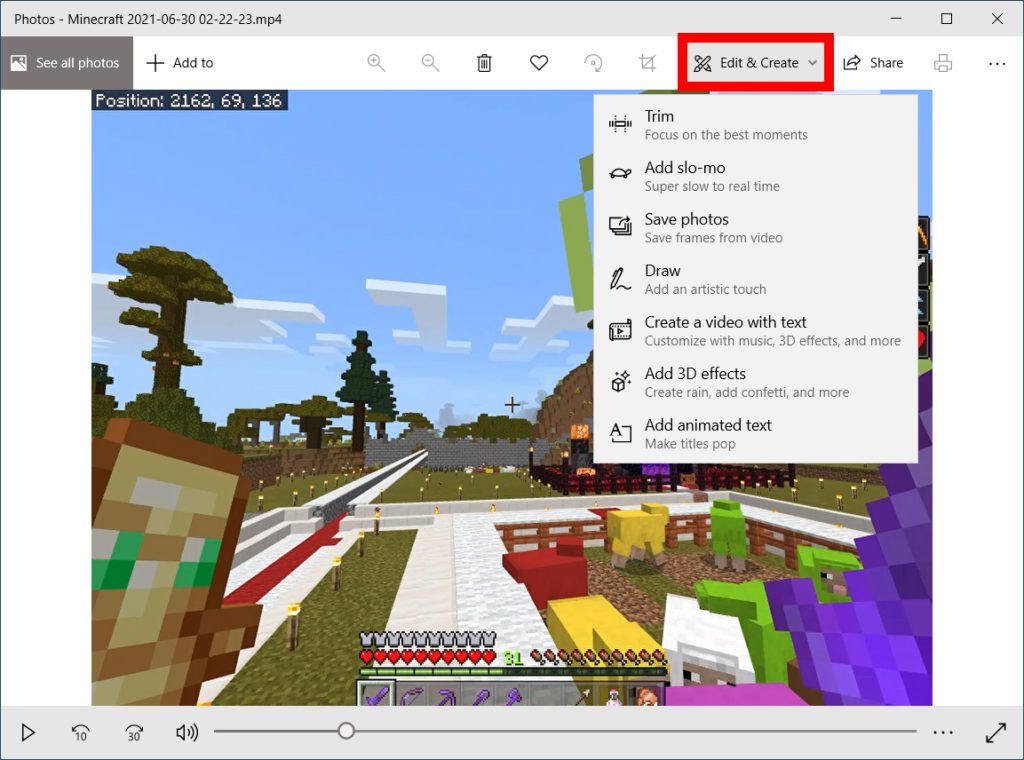This screenshot has width=1024, height=760.
Task: Select Create a video with text
Action: [x=755, y=330]
